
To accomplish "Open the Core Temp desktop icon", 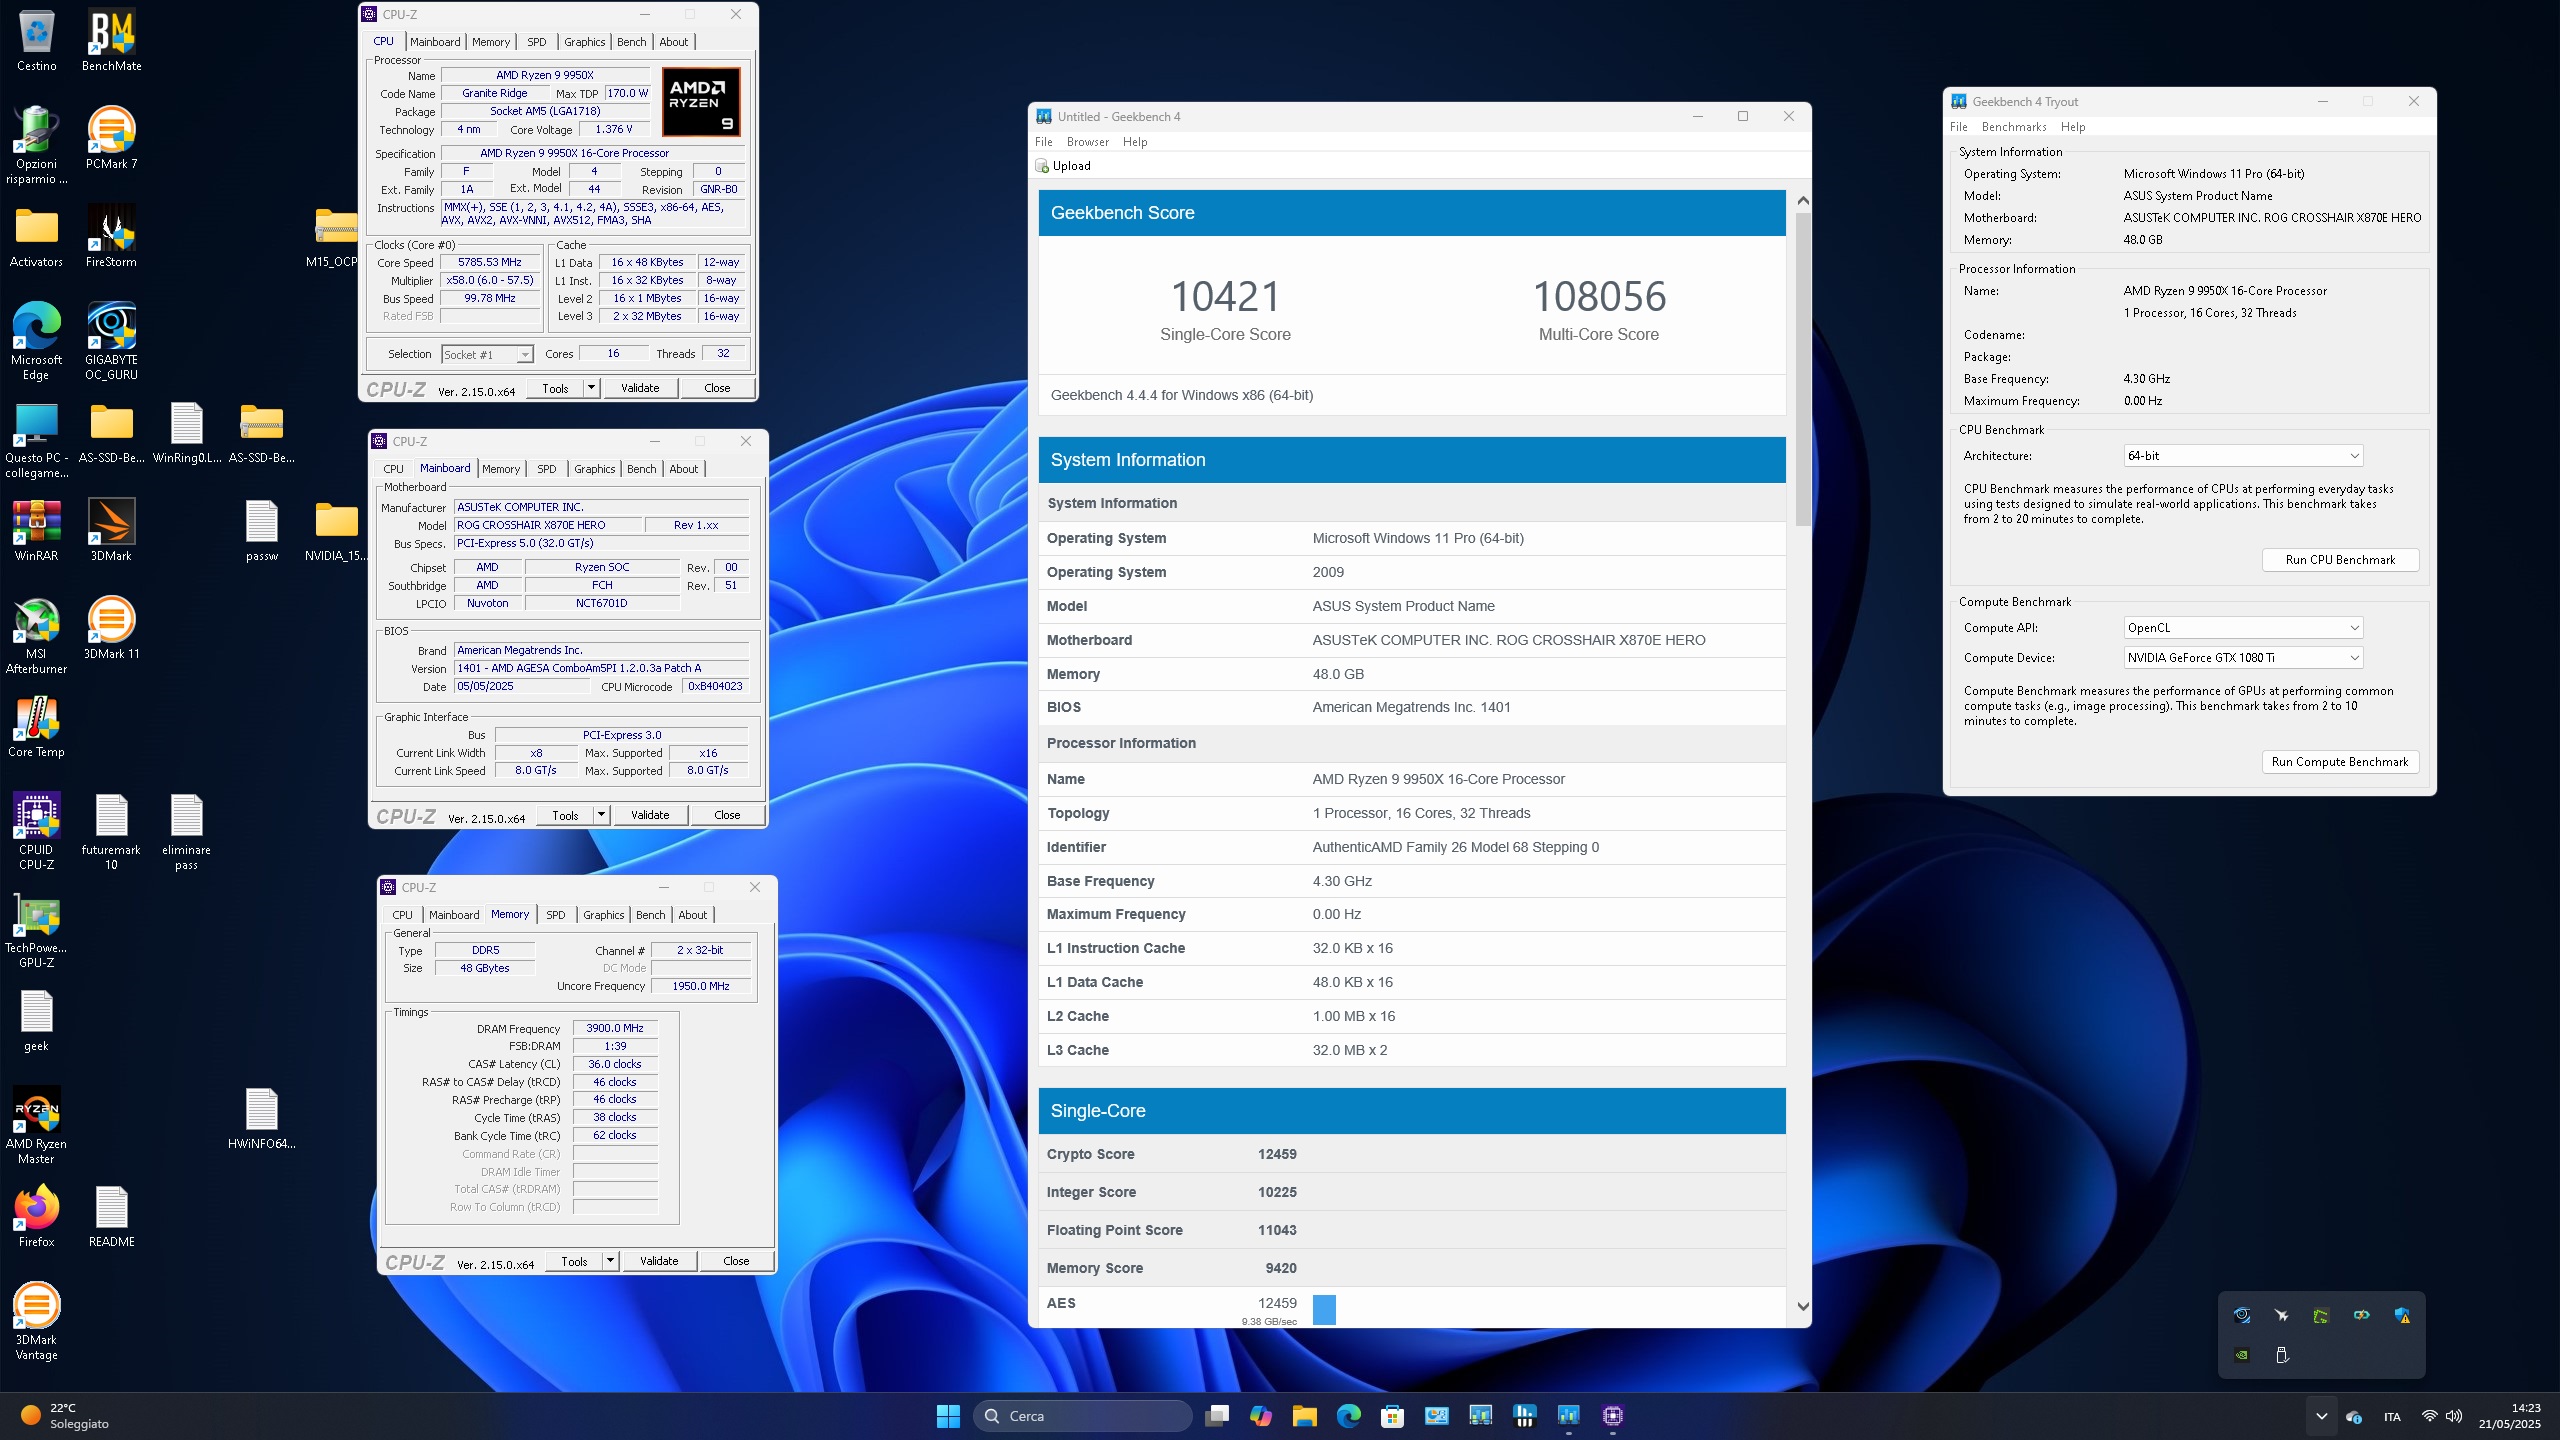I will point(36,727).
